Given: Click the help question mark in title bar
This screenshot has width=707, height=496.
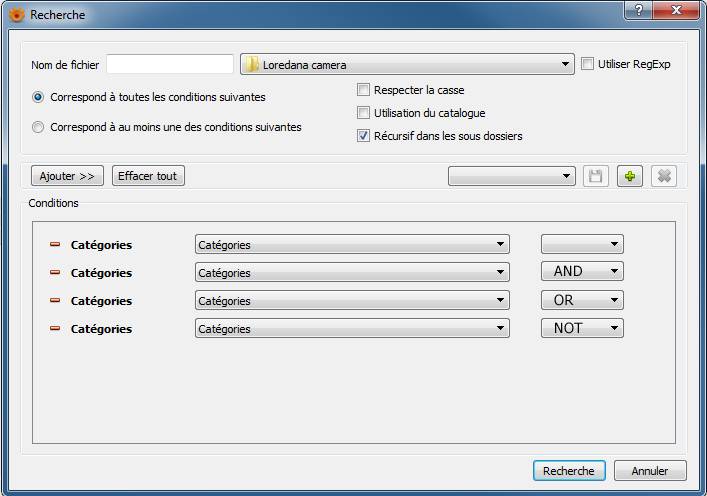Looking at the screenshot, I should tap(639, 10).
